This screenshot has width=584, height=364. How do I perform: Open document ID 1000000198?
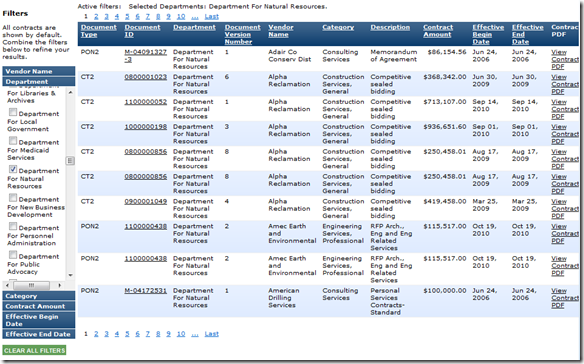click(x=146, y=127)
